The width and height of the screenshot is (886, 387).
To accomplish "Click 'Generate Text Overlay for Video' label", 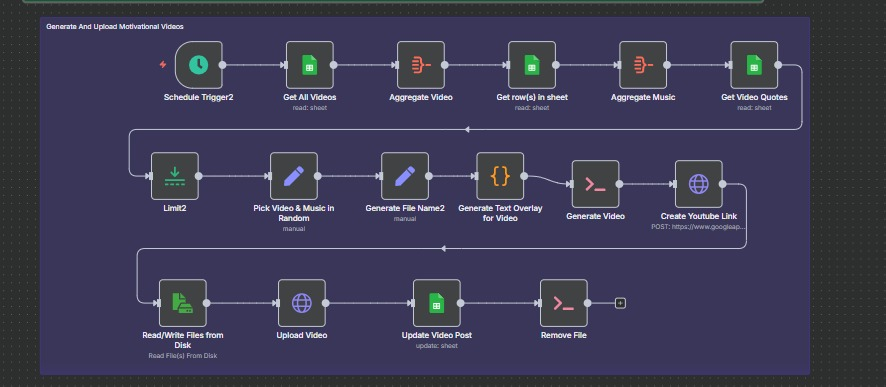I will (x=500, y=213).
